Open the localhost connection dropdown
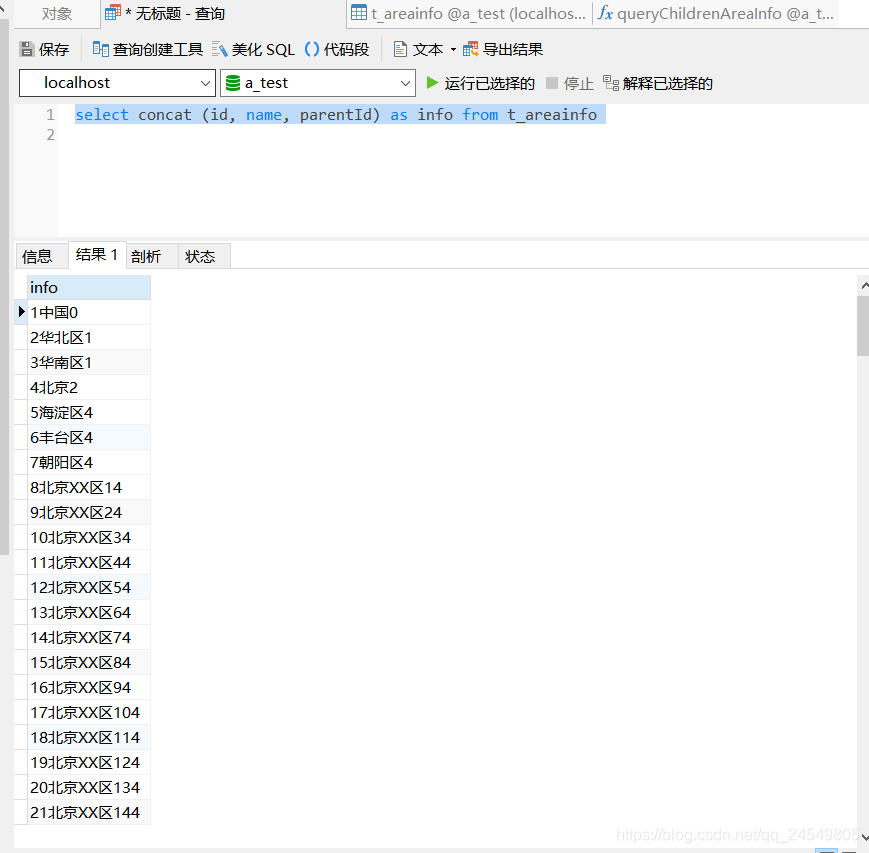869x853 pixels. coord(205,83)
